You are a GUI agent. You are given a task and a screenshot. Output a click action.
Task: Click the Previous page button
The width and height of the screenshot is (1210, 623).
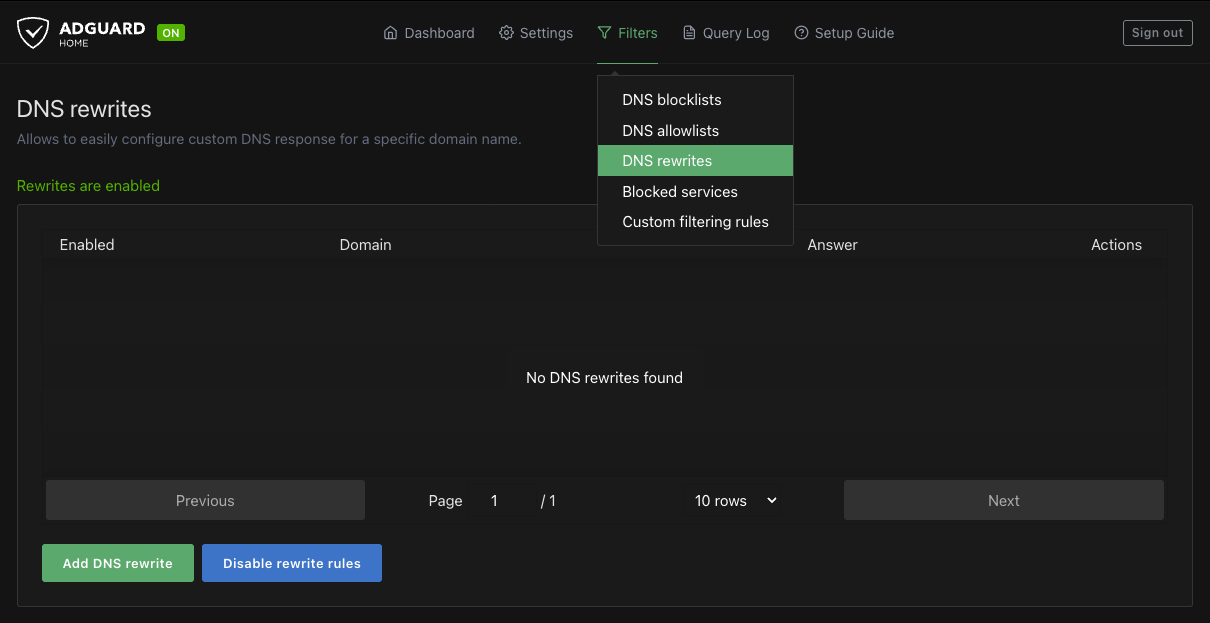click(x=205, y=501)
